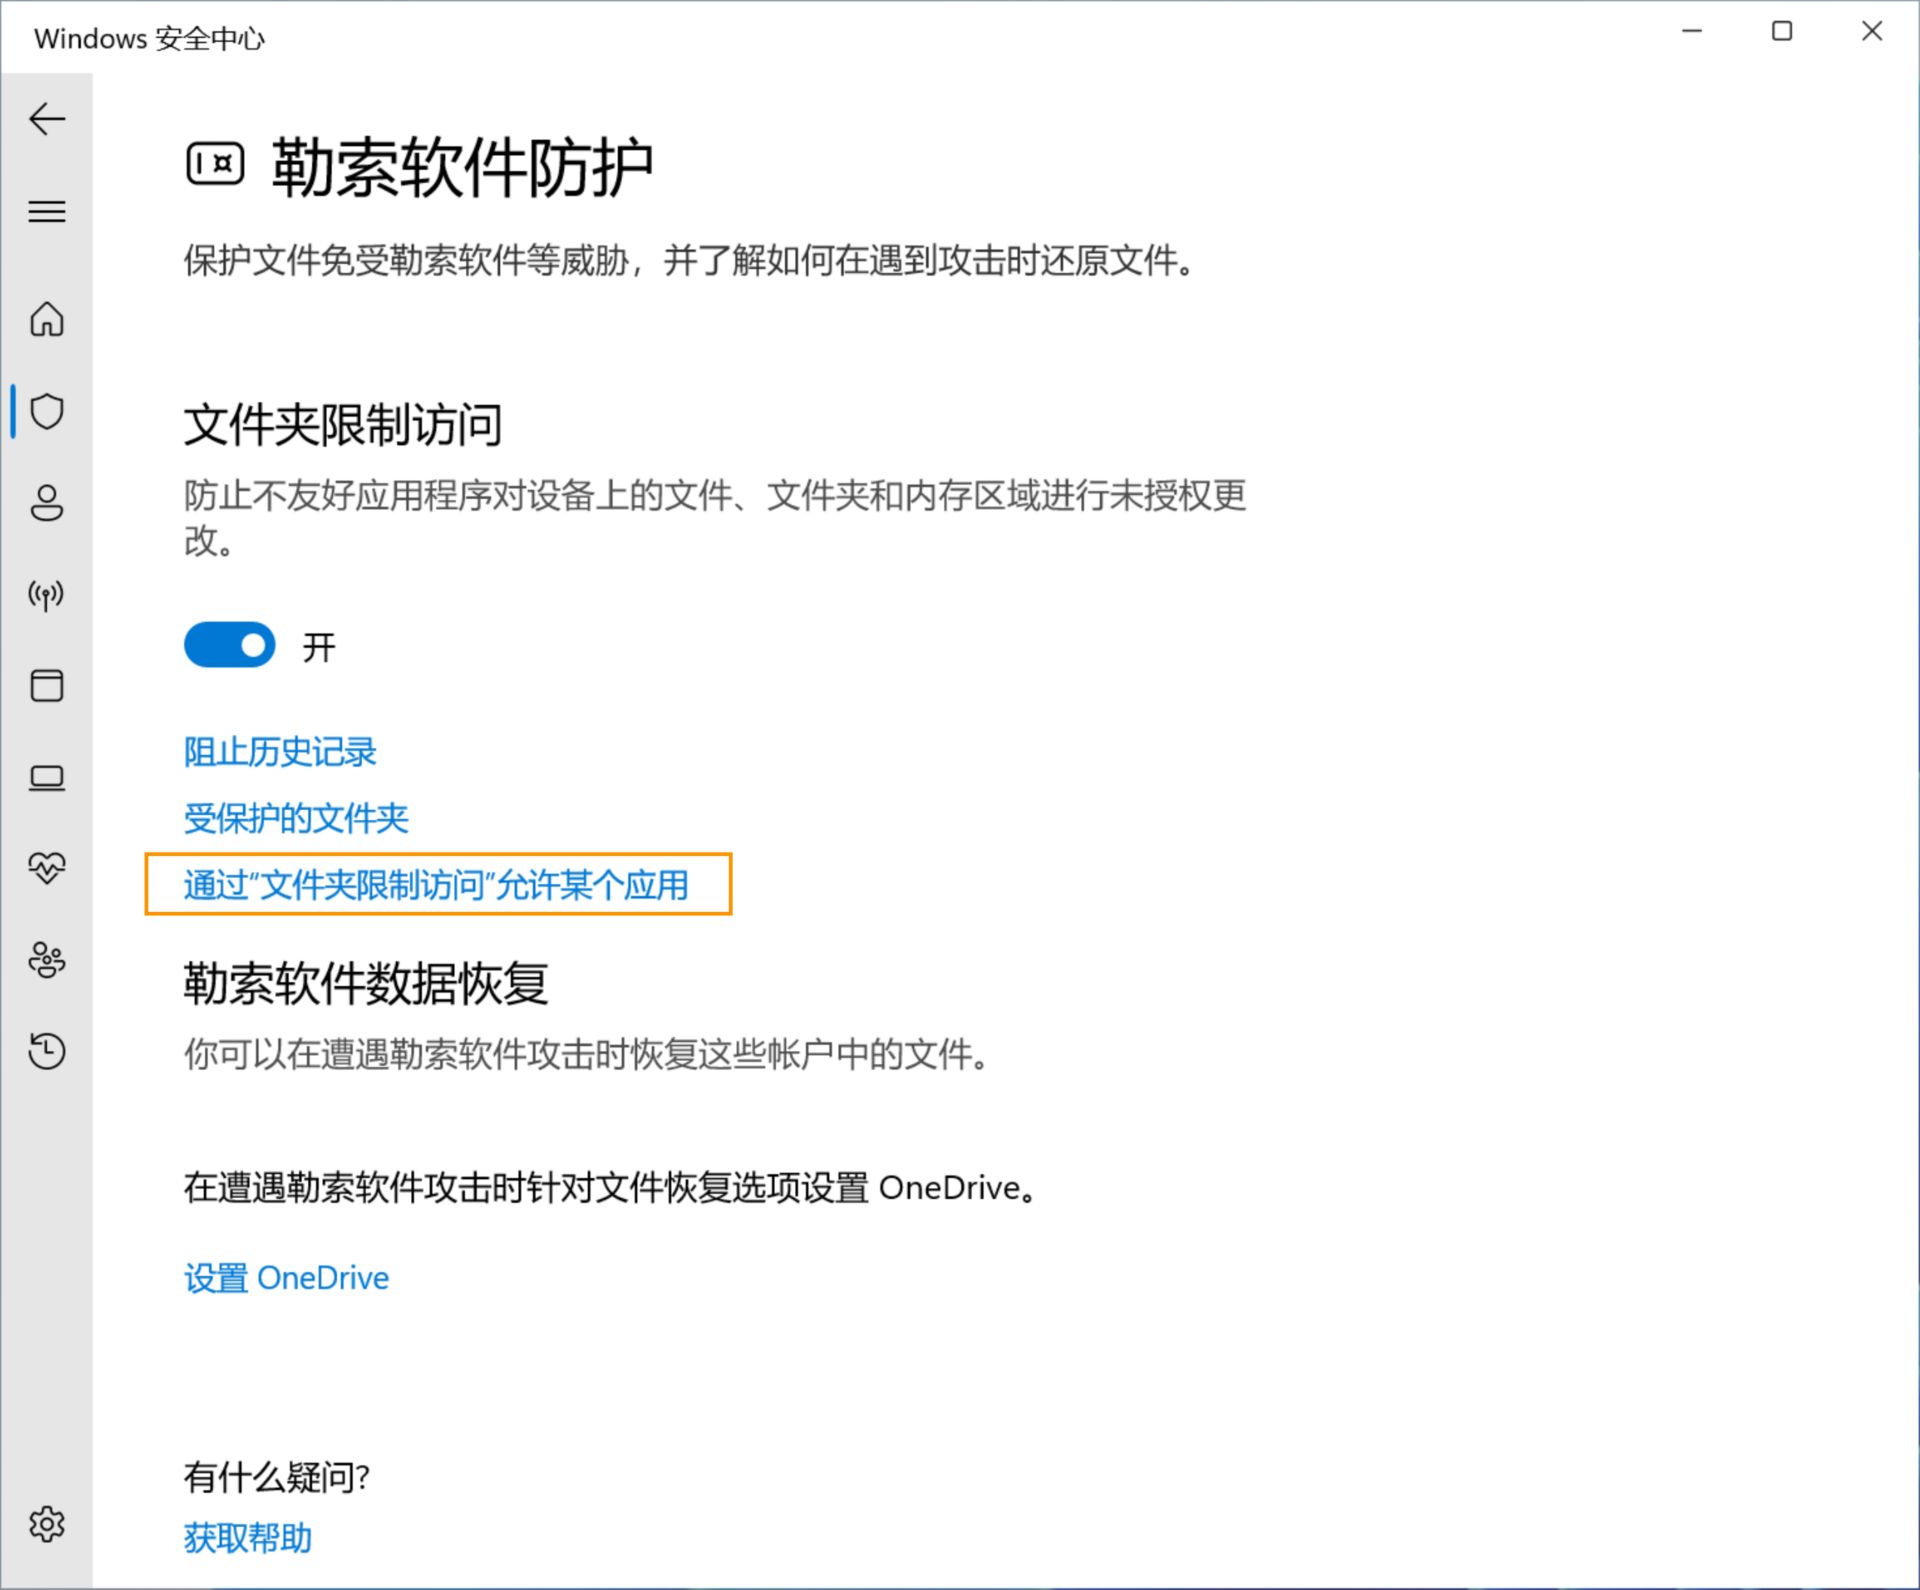This screenshot has height=1590, width=1920.
Task: Open the Home page icon
Action: pos(47,320)
